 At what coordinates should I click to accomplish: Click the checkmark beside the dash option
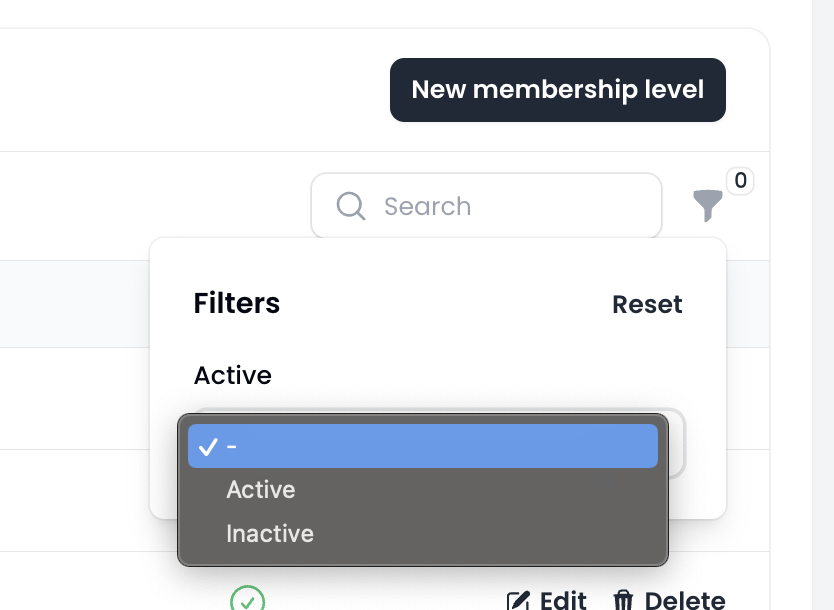point(208,447)
